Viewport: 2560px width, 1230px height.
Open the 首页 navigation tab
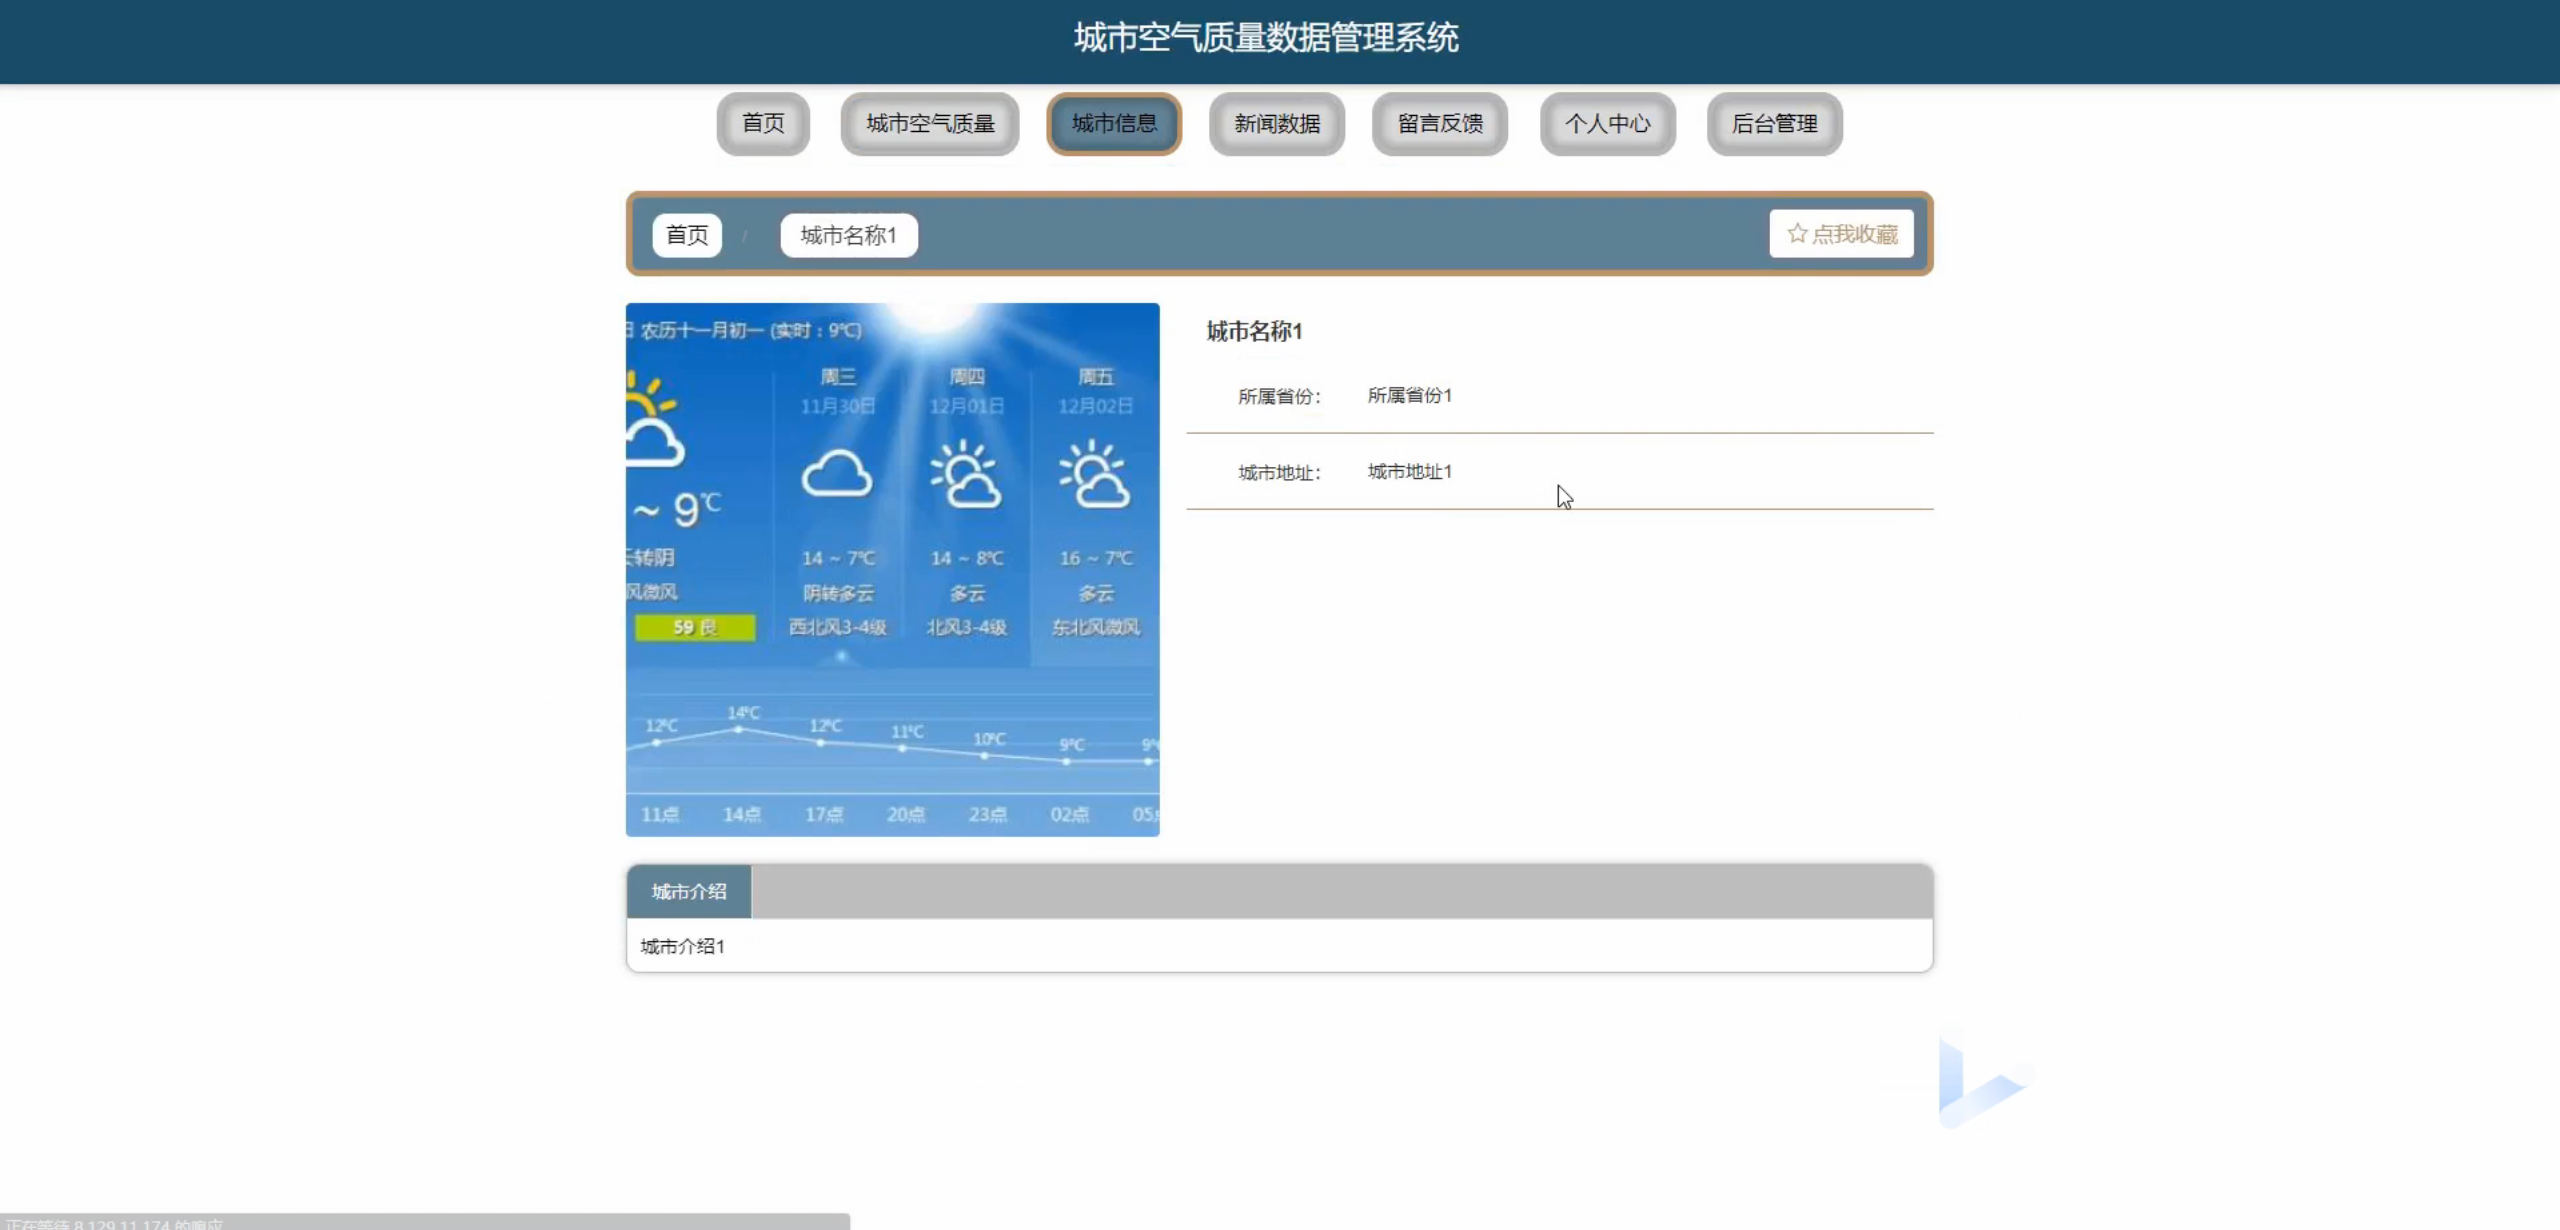click(763, 124)
